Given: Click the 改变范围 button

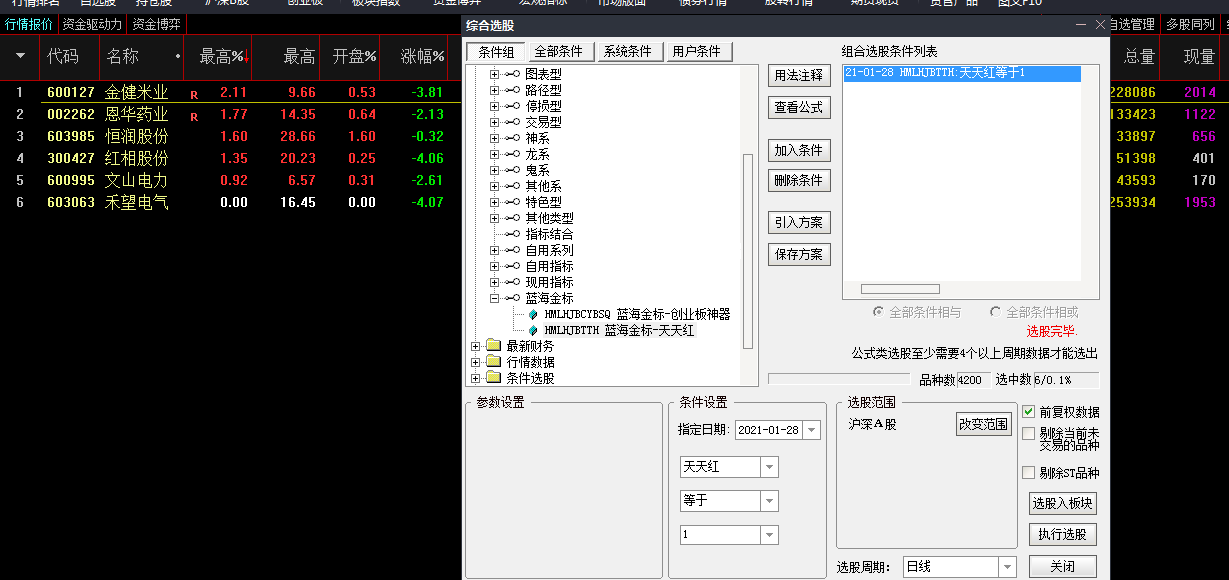Looking at the screenshot, I should [985, 423].
